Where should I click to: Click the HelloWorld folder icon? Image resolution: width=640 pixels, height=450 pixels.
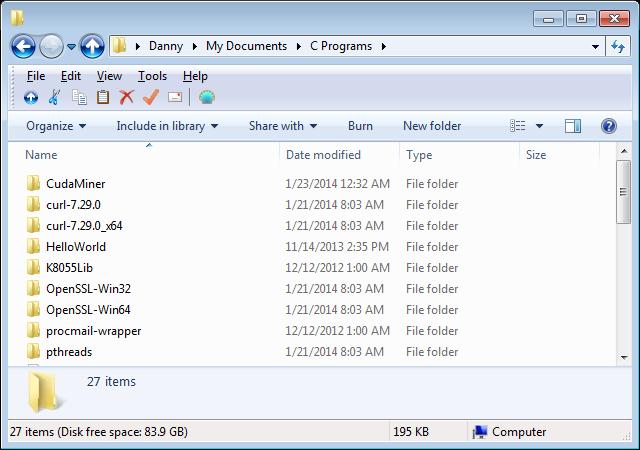click(x=33, y=247)
